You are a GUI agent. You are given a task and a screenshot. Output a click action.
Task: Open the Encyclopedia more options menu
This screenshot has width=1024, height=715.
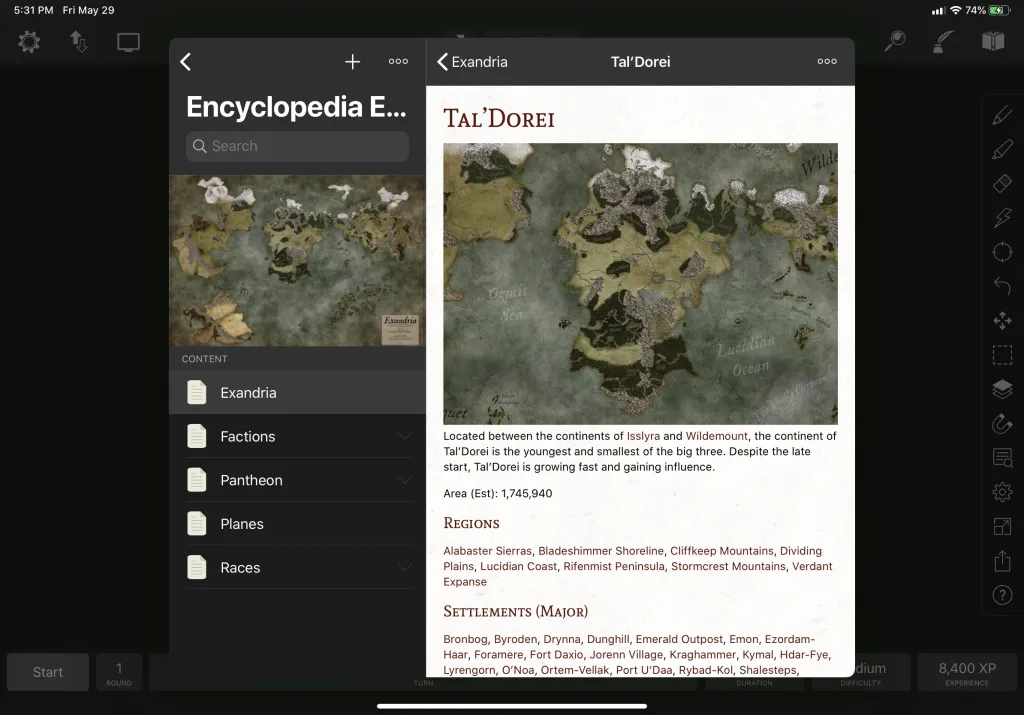[398, 61]
